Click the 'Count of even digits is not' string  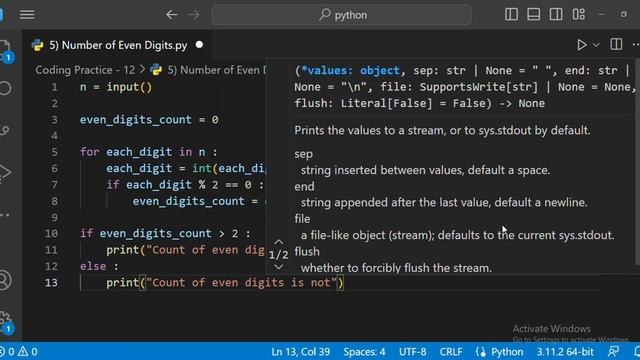242,282
